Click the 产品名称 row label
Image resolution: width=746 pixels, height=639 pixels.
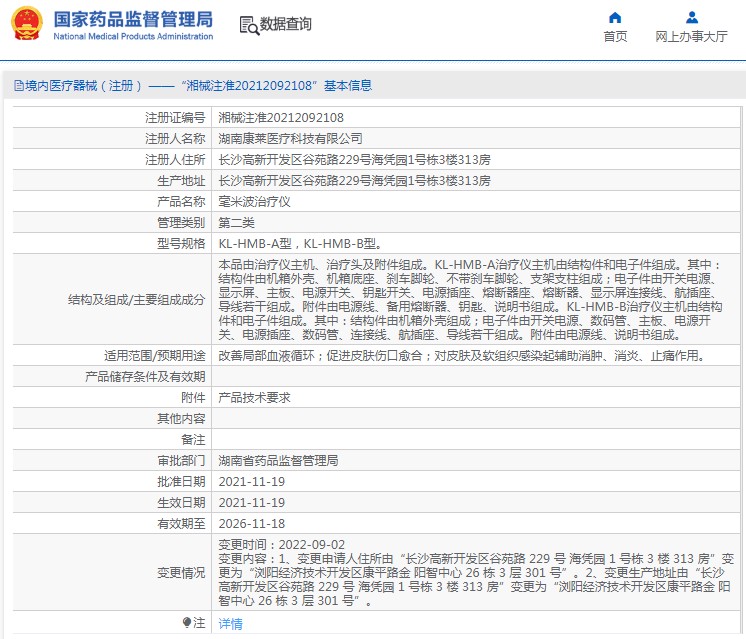click(181, 202)
